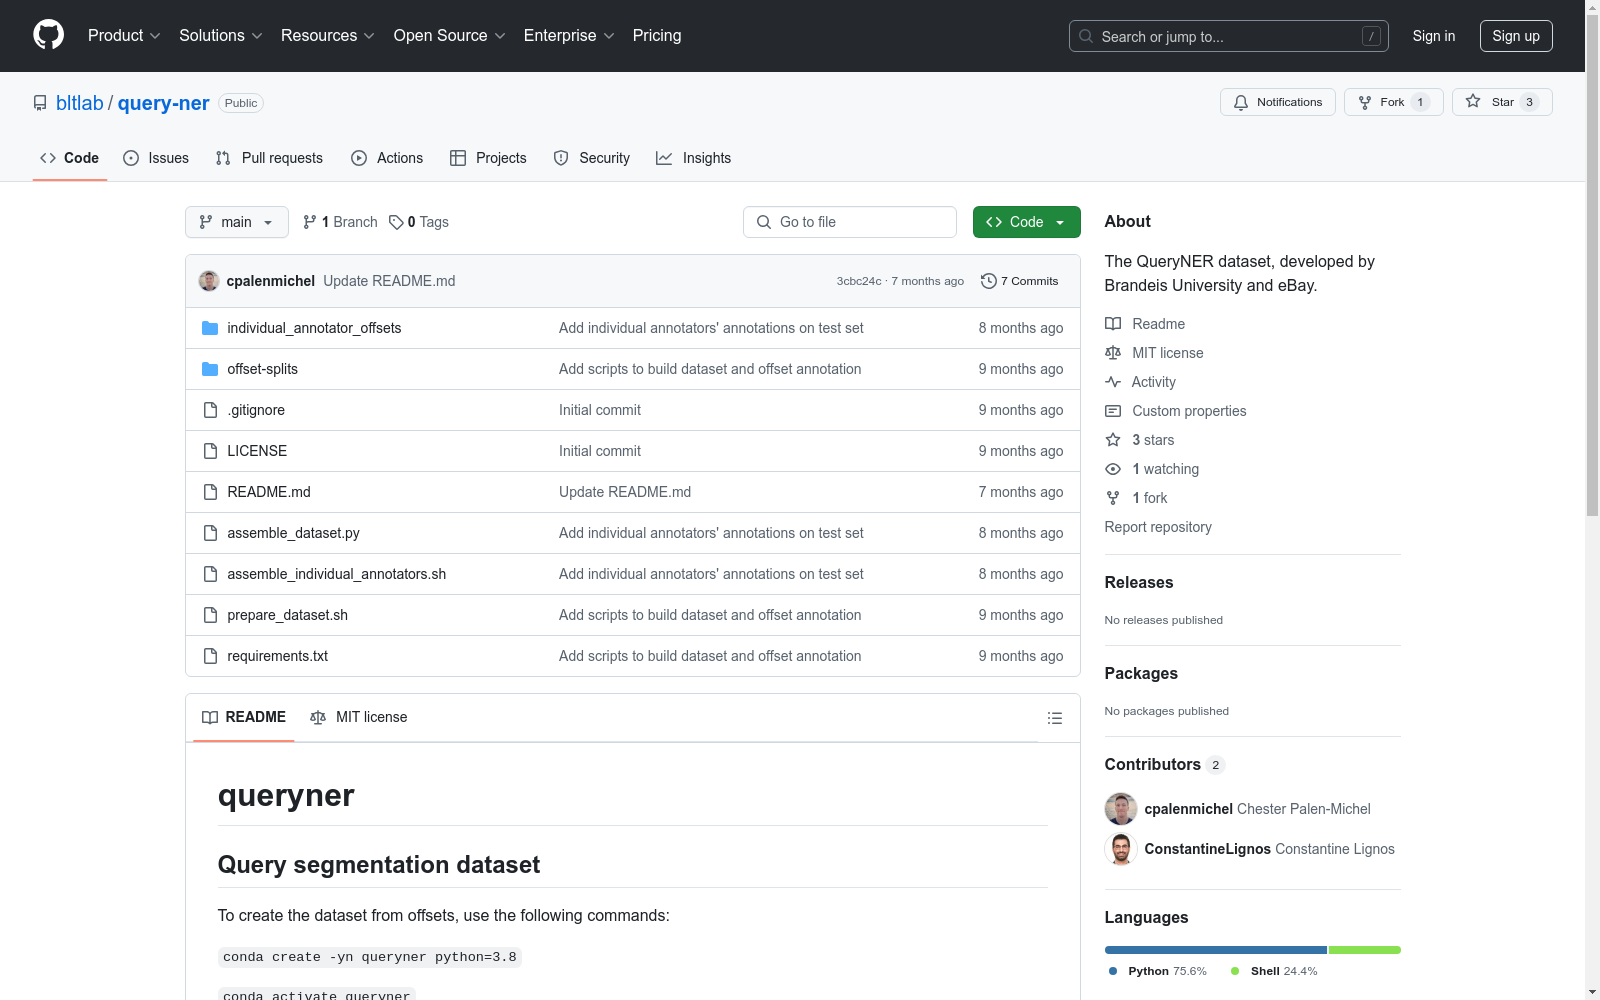
Task: Expand the Open Source menu
Action: coord(450,36)
